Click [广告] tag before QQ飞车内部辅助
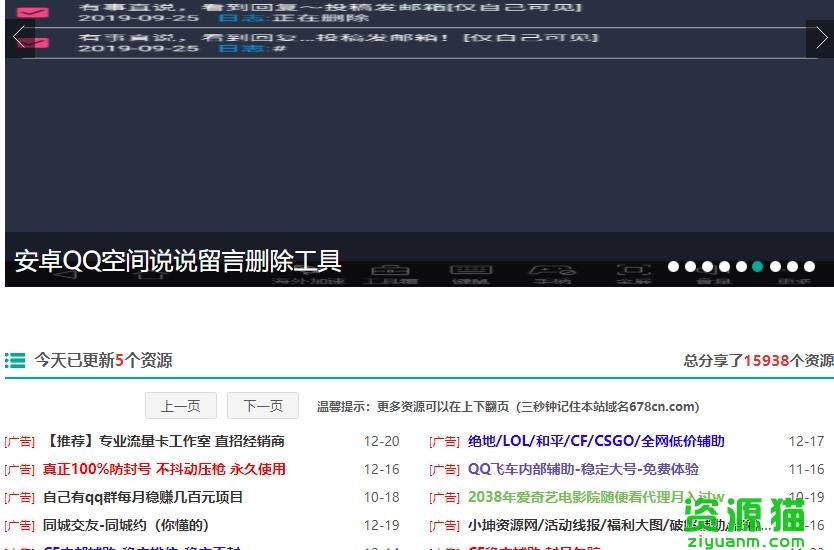The width and height of the screenshot is (834, 550). click(x=445, y=470)
